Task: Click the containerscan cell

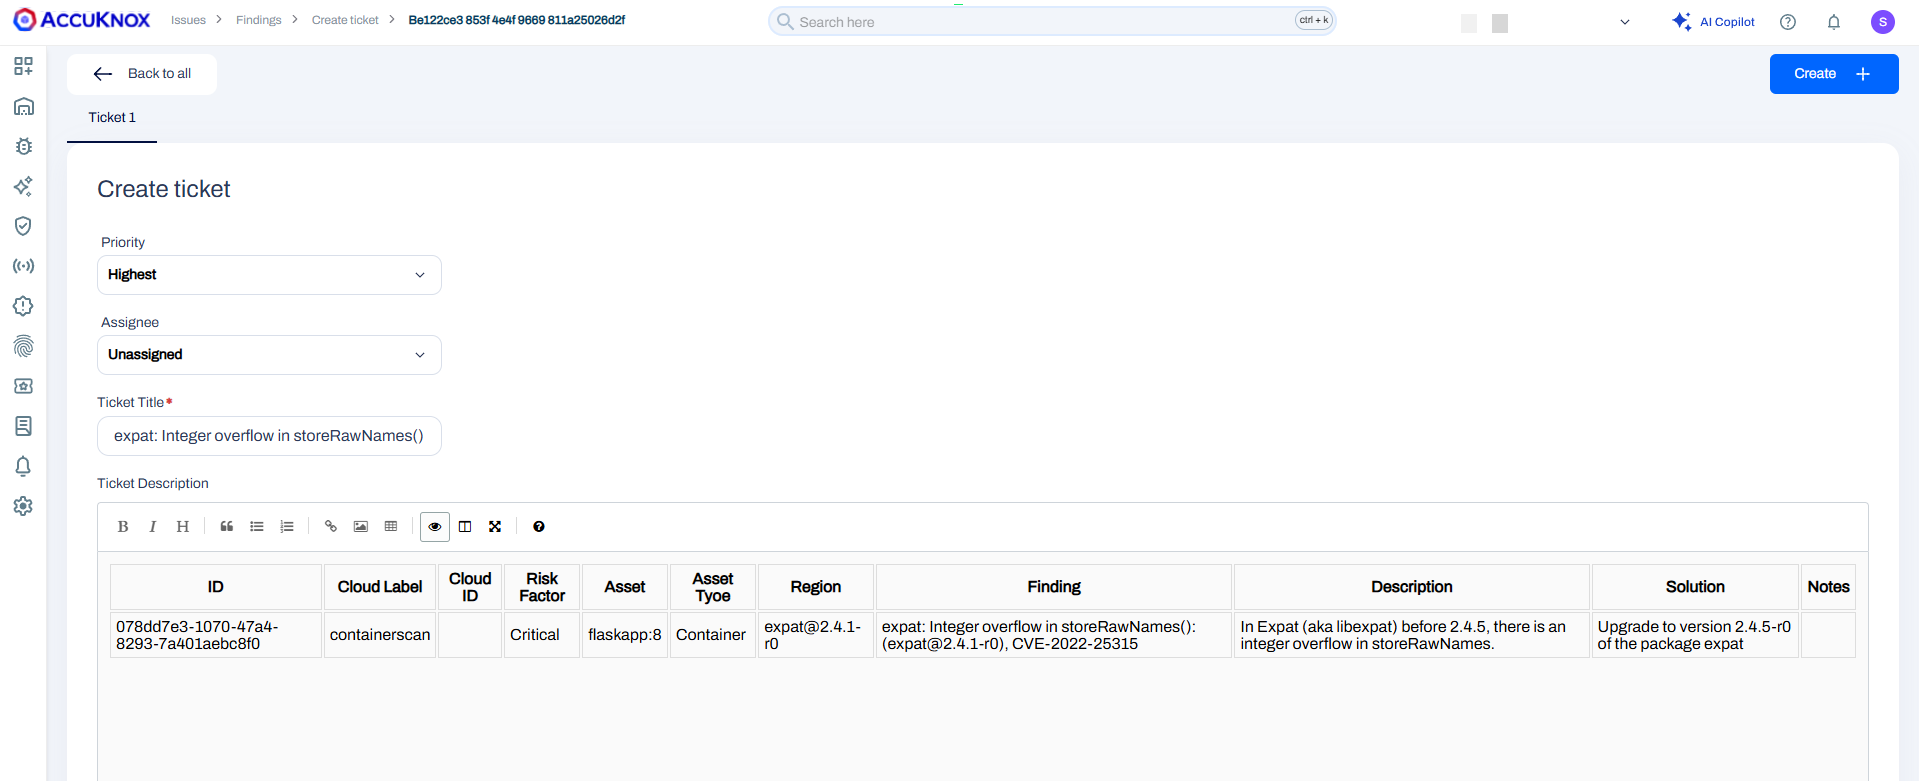Action: click(x=380, y=635)
